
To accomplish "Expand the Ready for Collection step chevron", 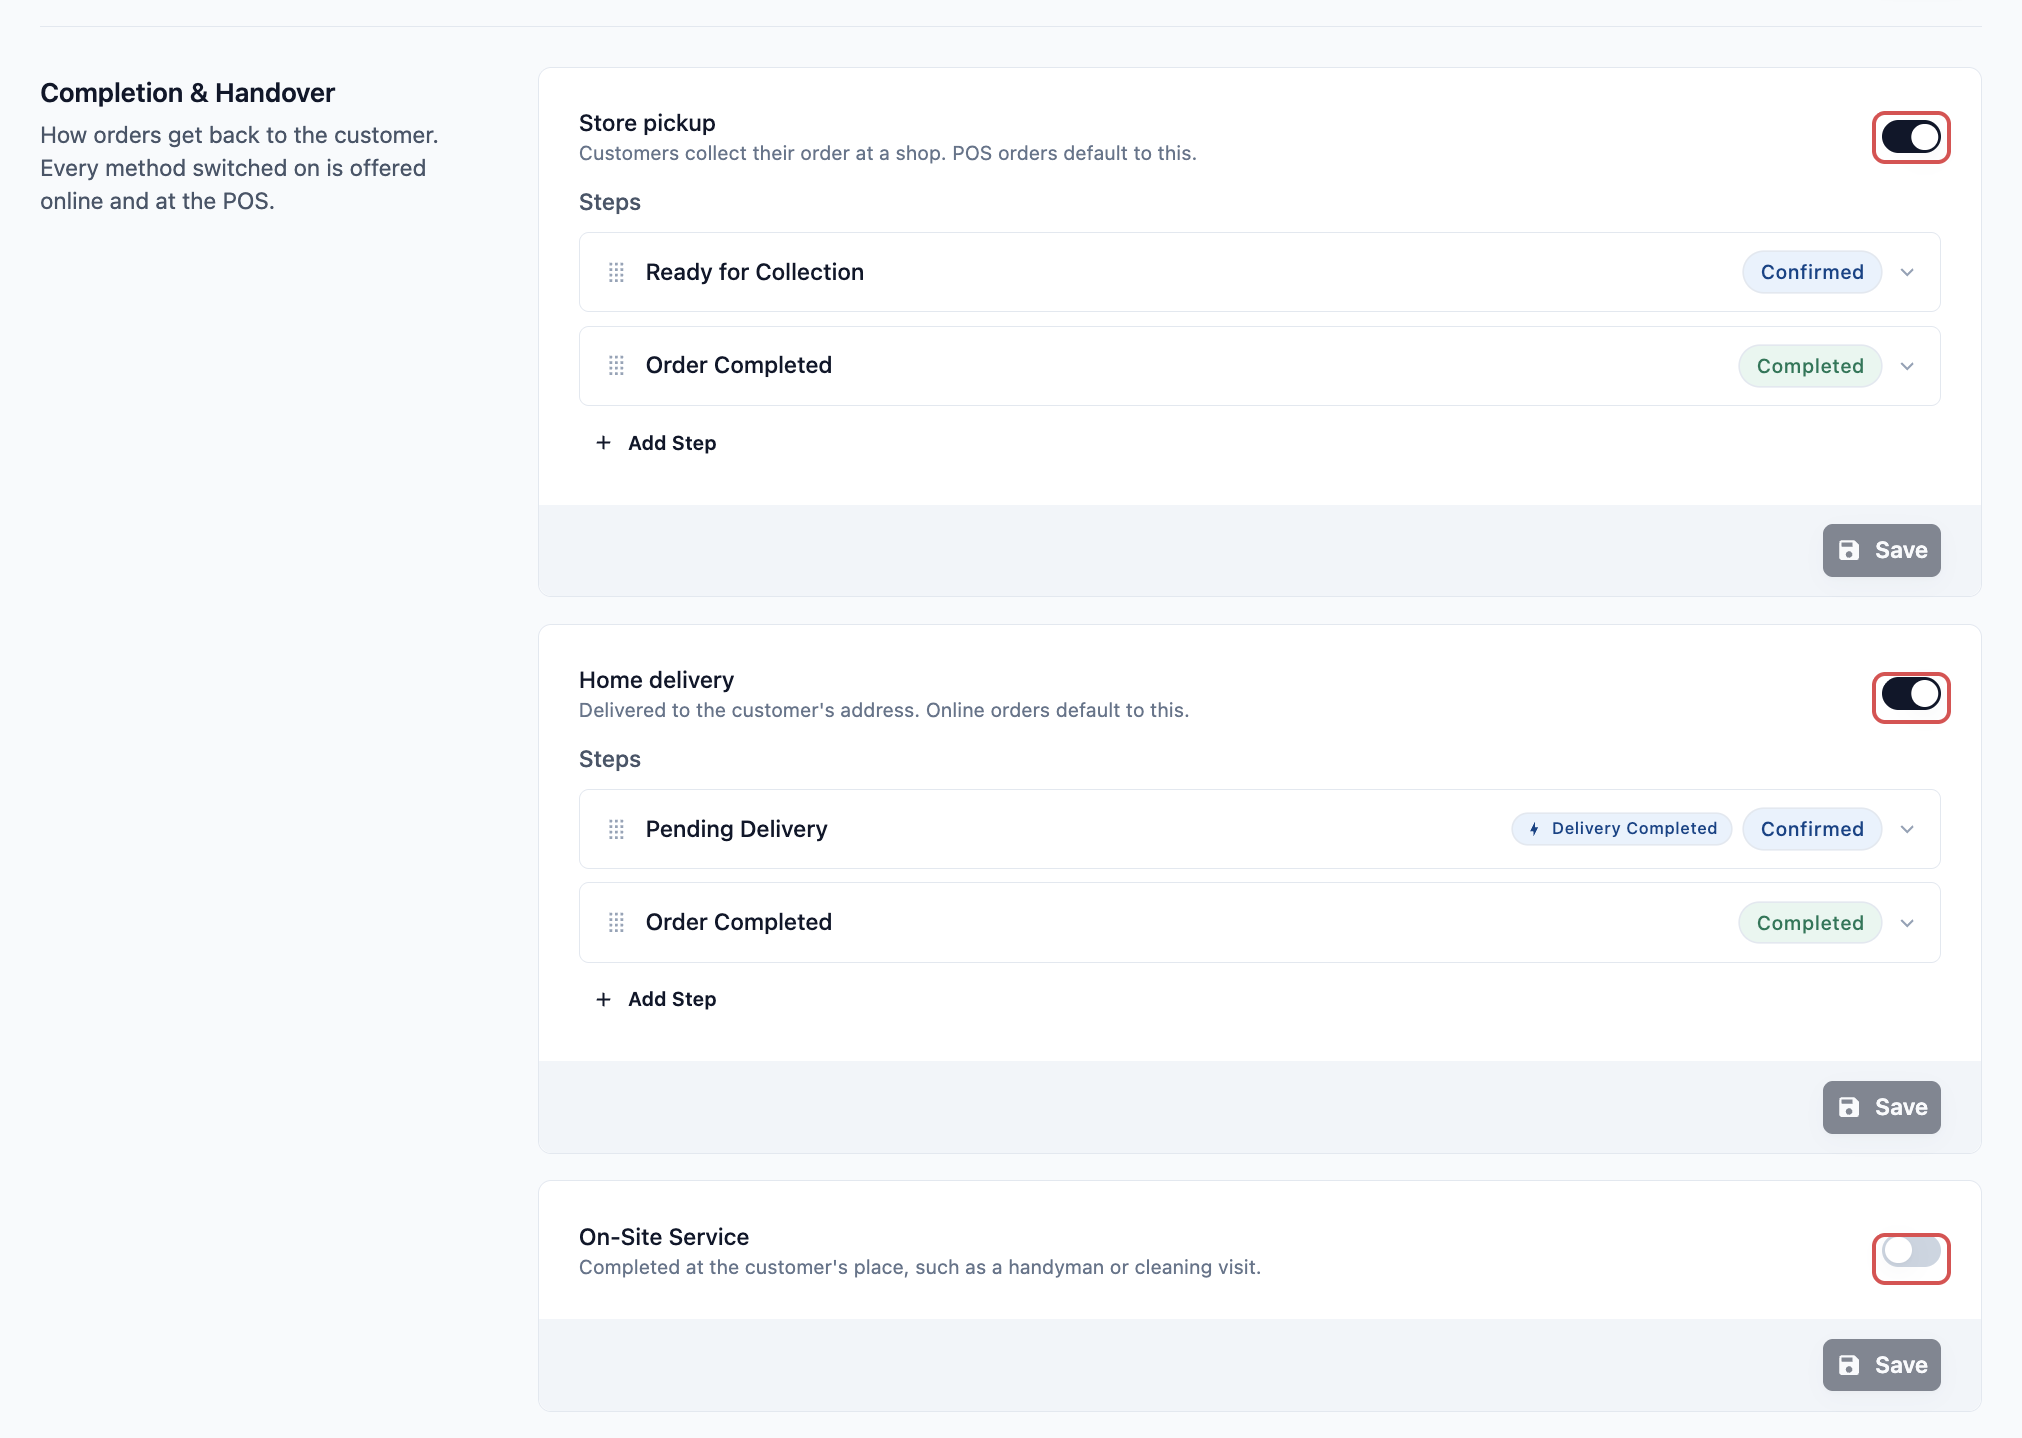I will coord(1907,272).
